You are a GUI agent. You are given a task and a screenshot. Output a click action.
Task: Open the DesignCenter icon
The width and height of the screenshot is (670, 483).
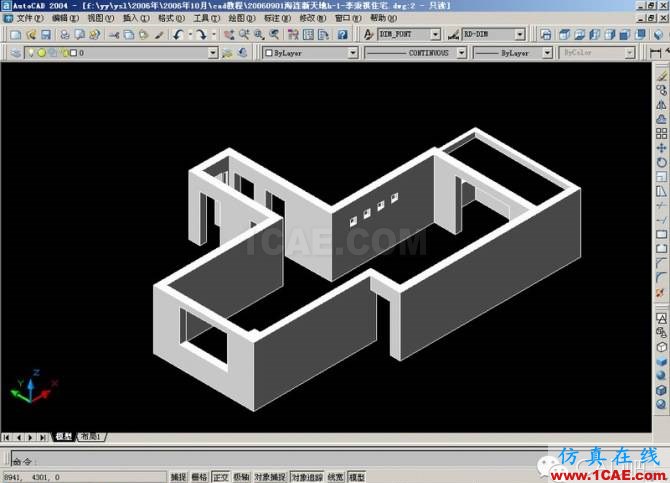pyautogui.click(x=308, y=35)
